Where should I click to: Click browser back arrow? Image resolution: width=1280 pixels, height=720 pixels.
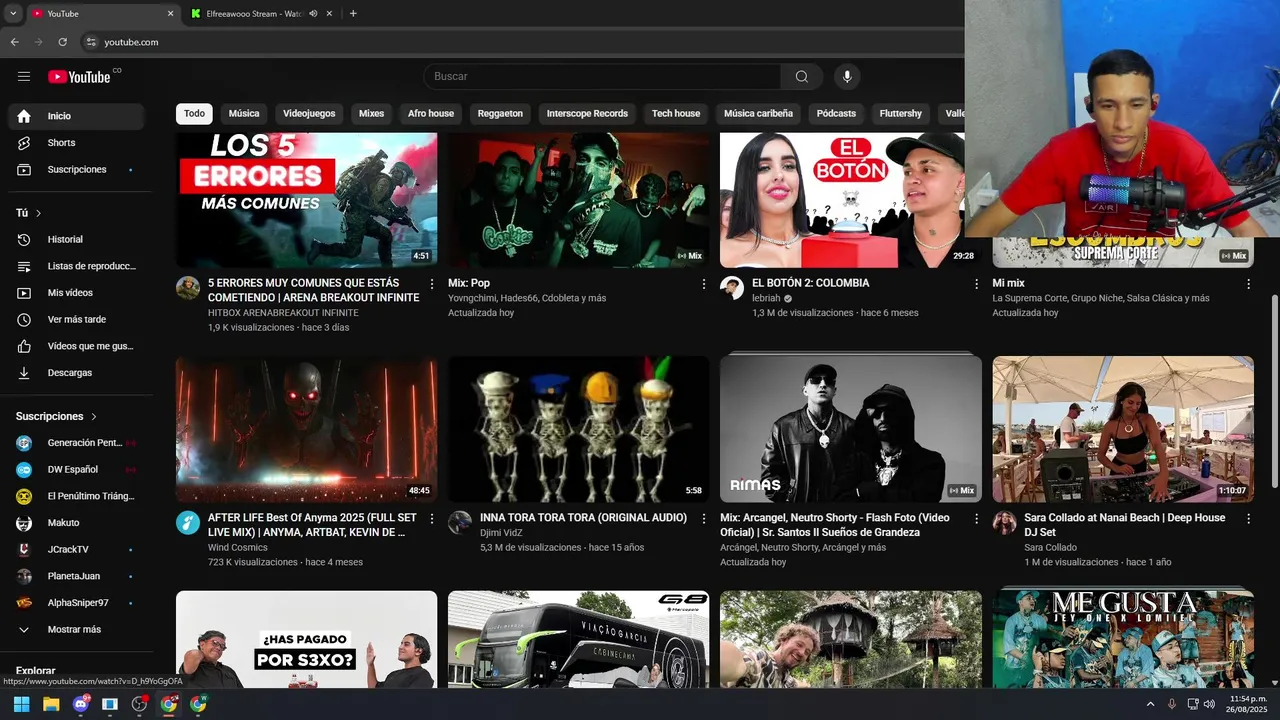(14, 42)
